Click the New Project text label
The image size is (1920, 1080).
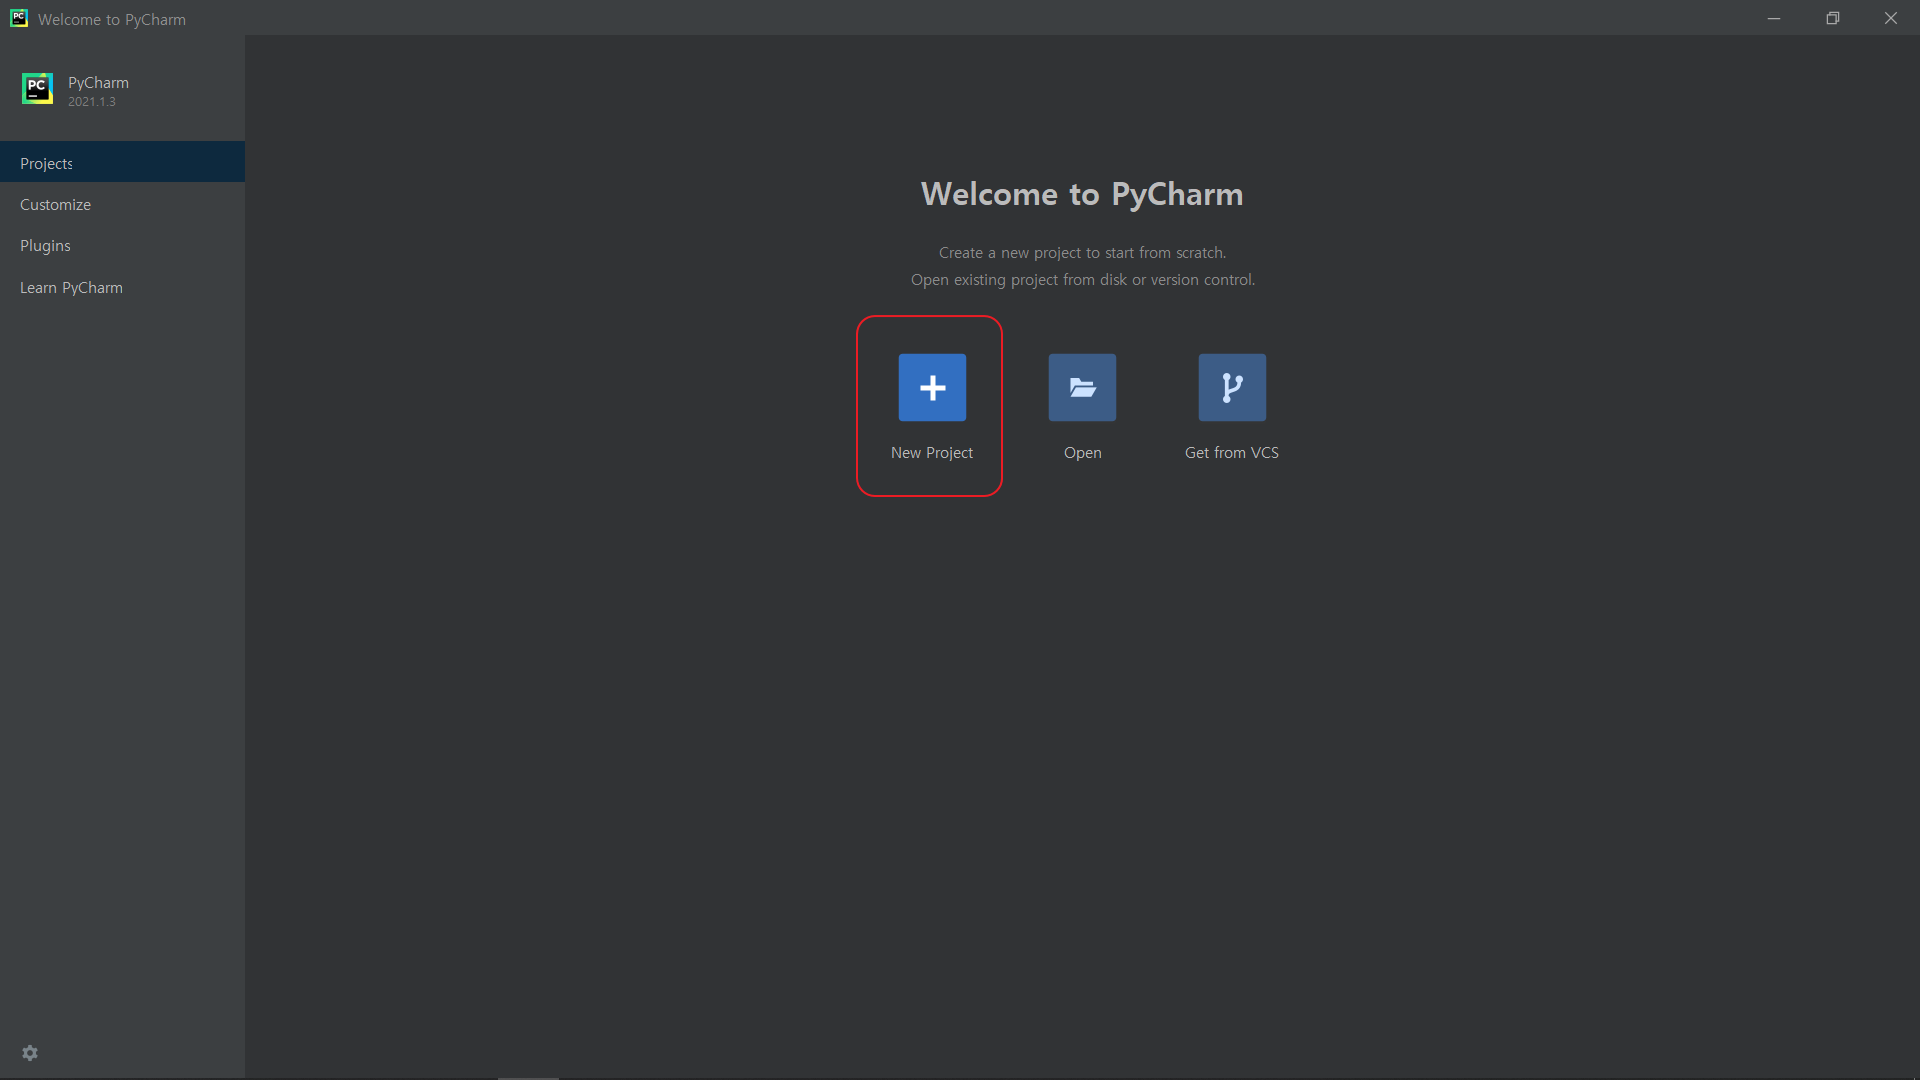click(931, 452)
